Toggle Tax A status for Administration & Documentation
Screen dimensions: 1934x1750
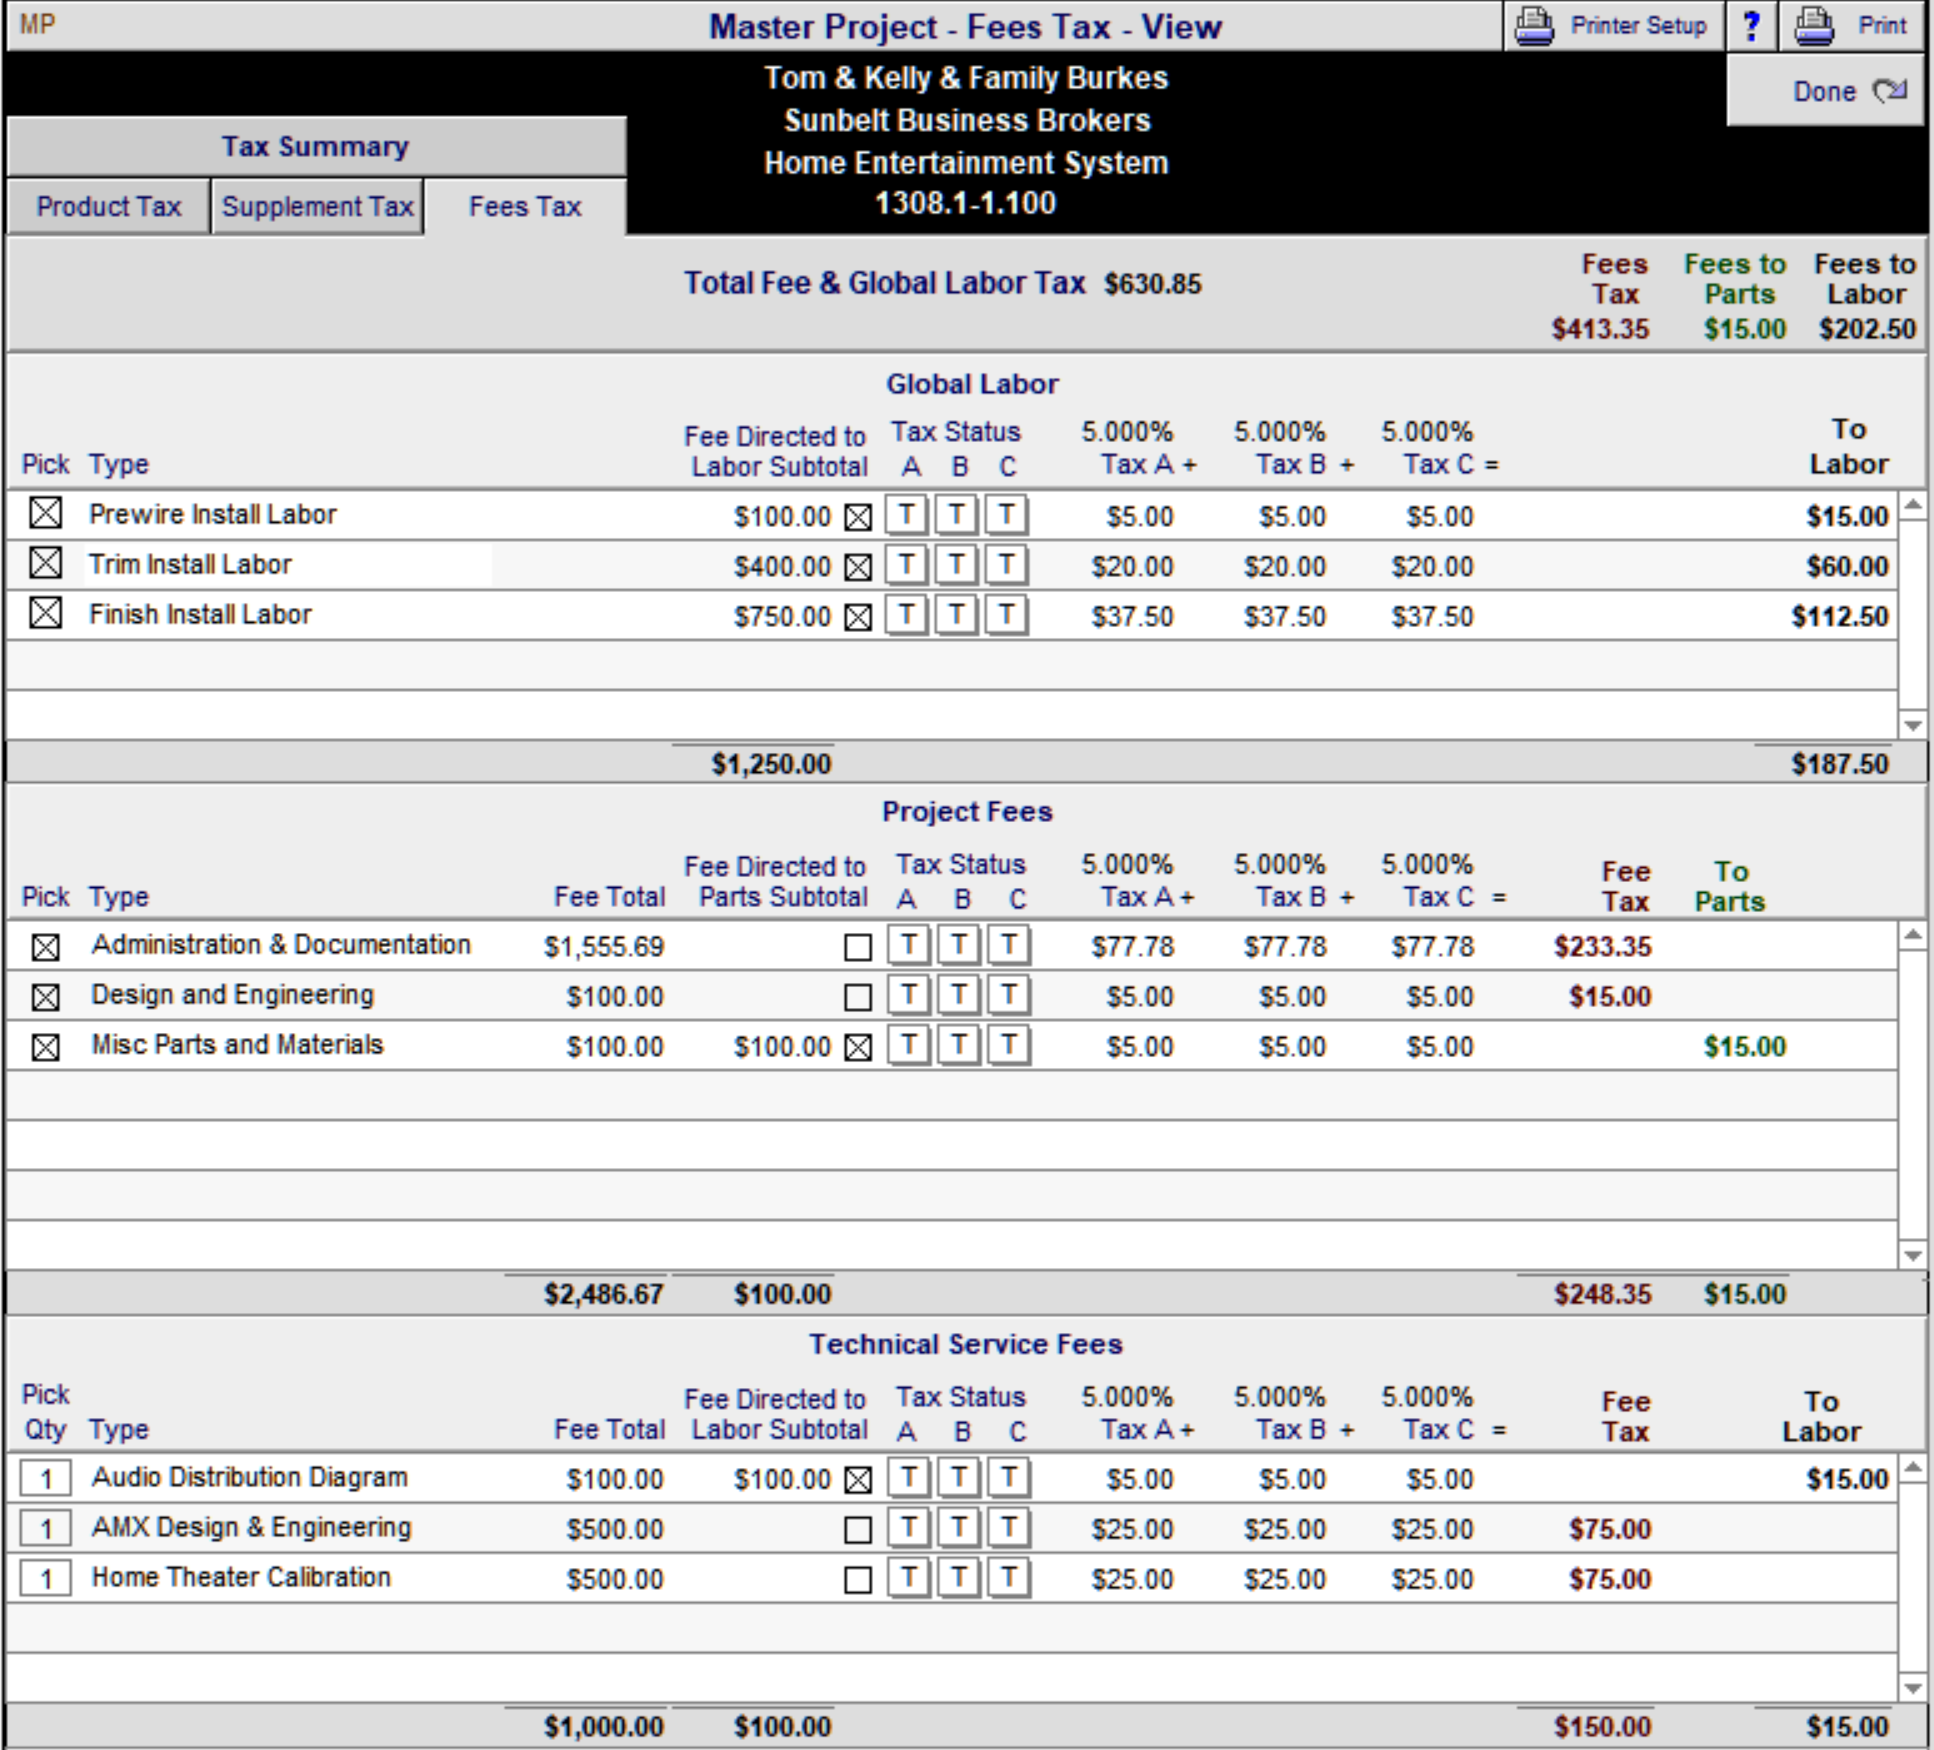(x=909, y=945)
